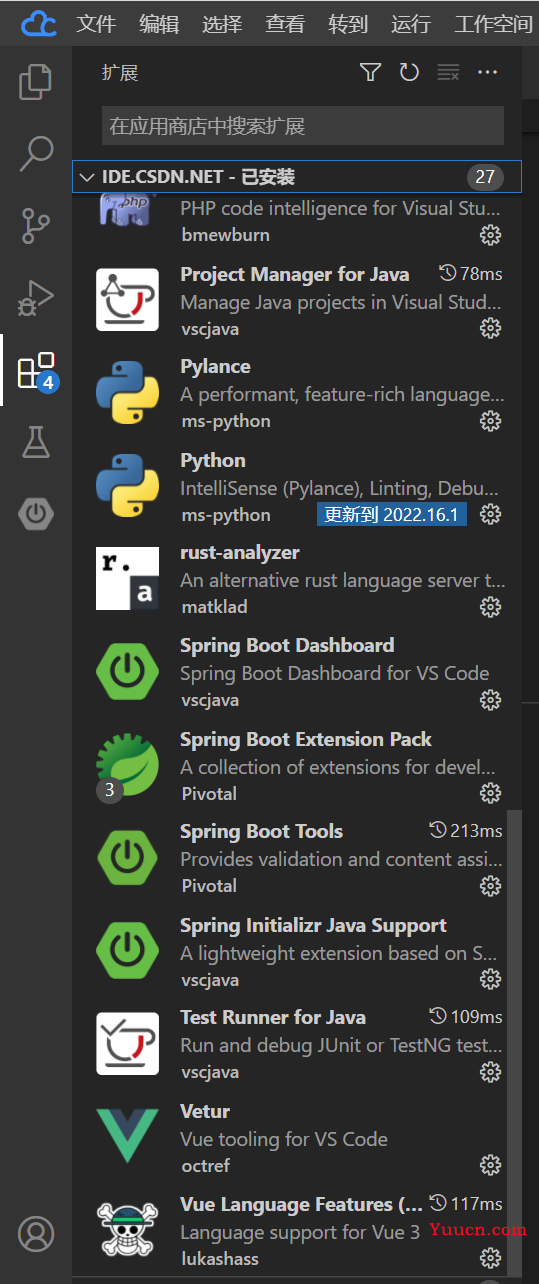
Task: Open the Run and Debug view
Action: coord(36,298)
